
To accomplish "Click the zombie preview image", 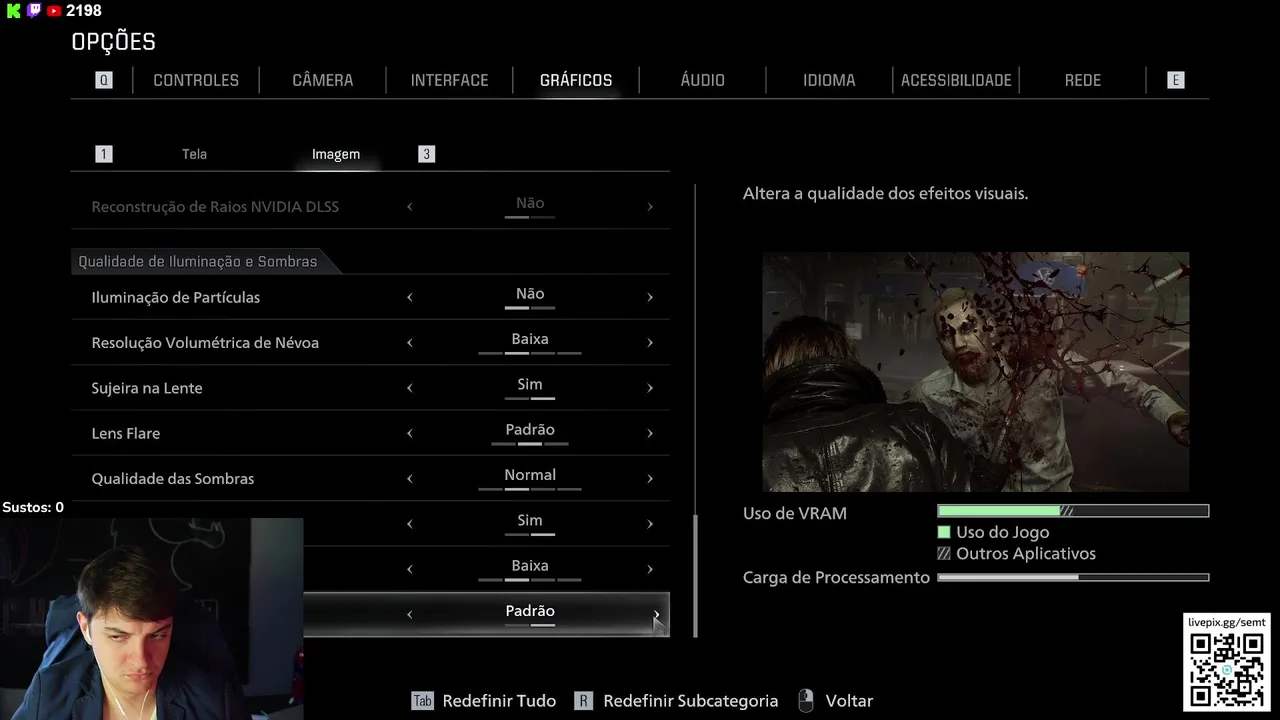I will tap(976, 372).
